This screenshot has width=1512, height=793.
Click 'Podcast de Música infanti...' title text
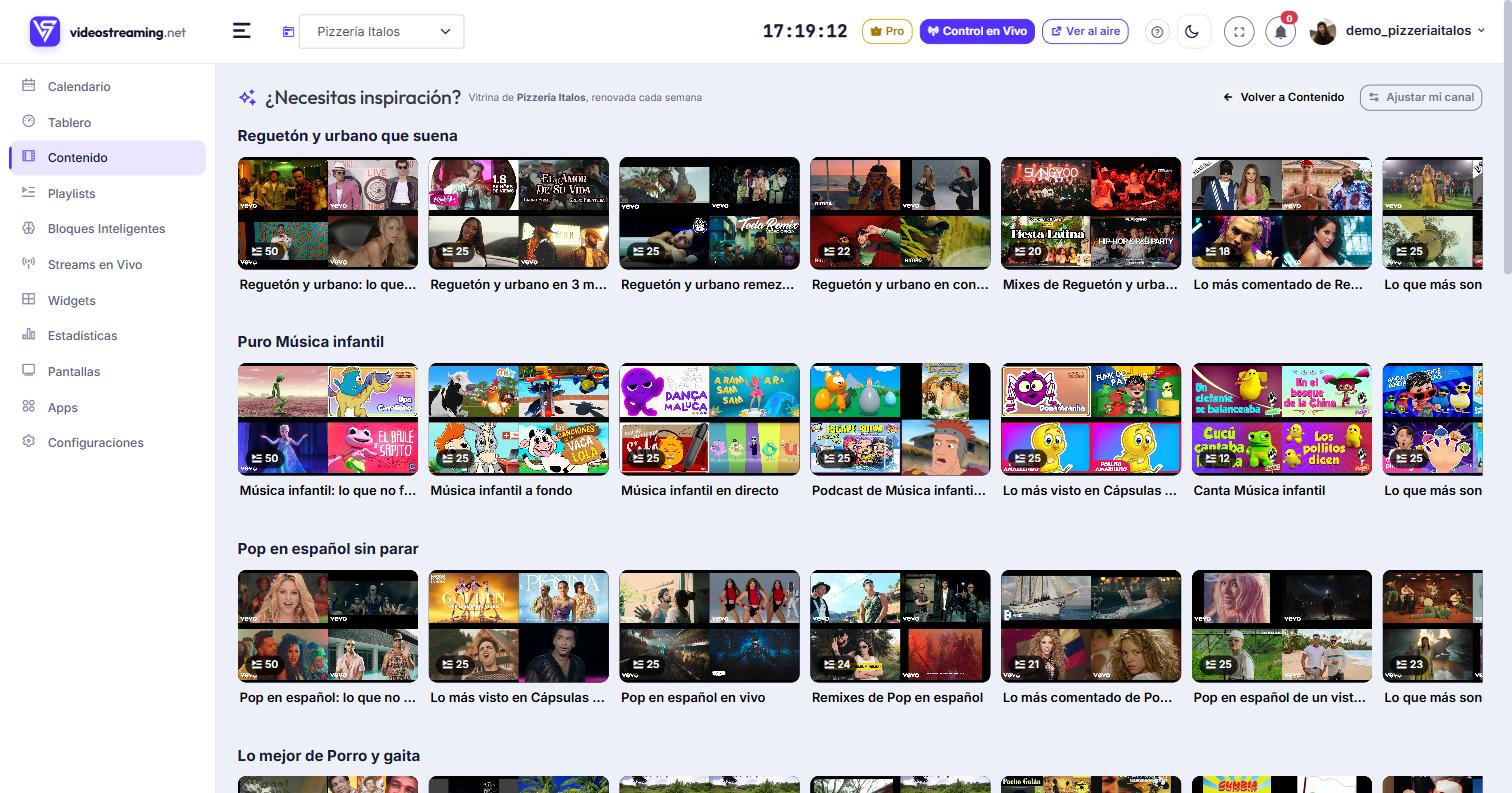click(899, 490)
